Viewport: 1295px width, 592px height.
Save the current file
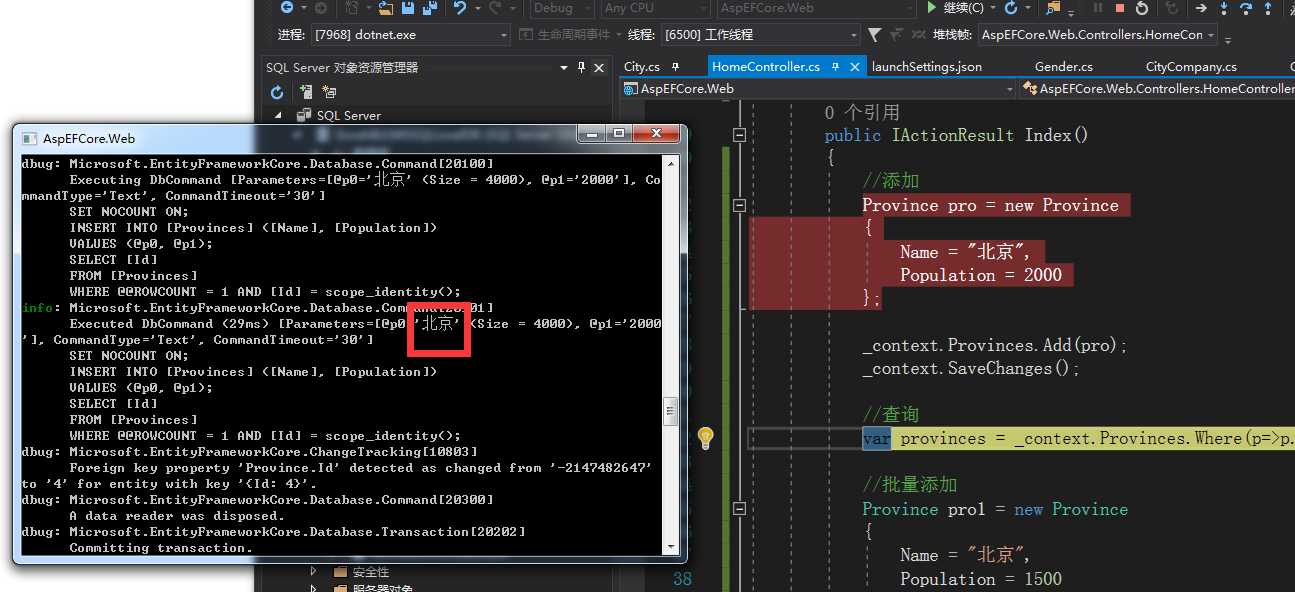coord(408,8)
